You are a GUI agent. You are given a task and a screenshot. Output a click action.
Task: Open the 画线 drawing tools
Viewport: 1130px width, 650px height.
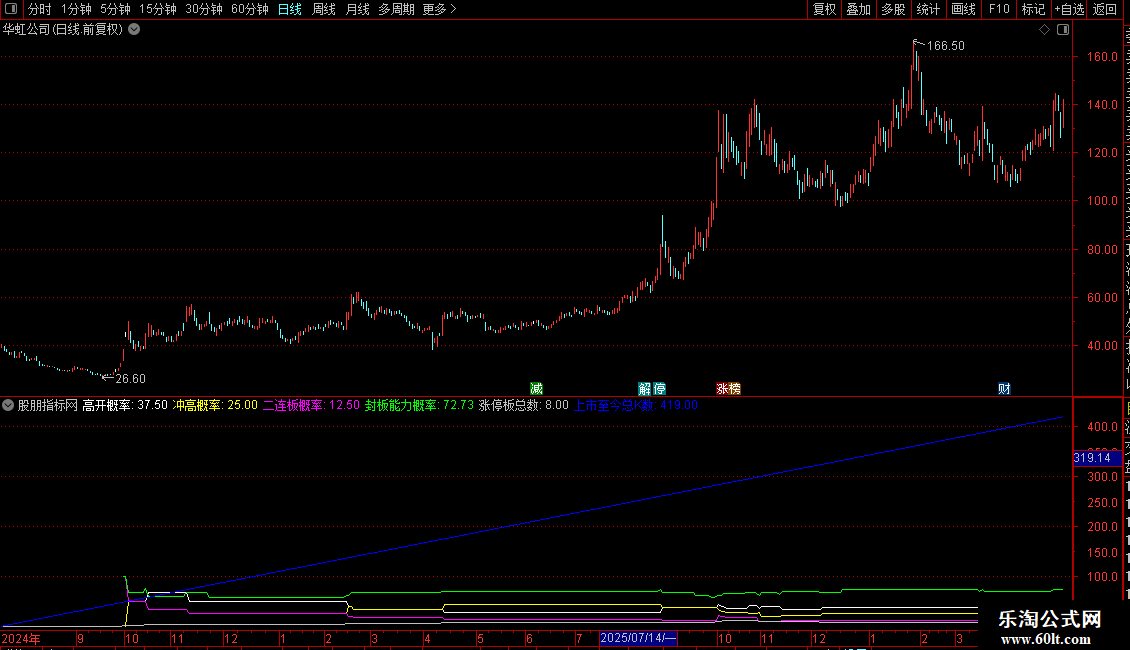[x=964, y=9]
